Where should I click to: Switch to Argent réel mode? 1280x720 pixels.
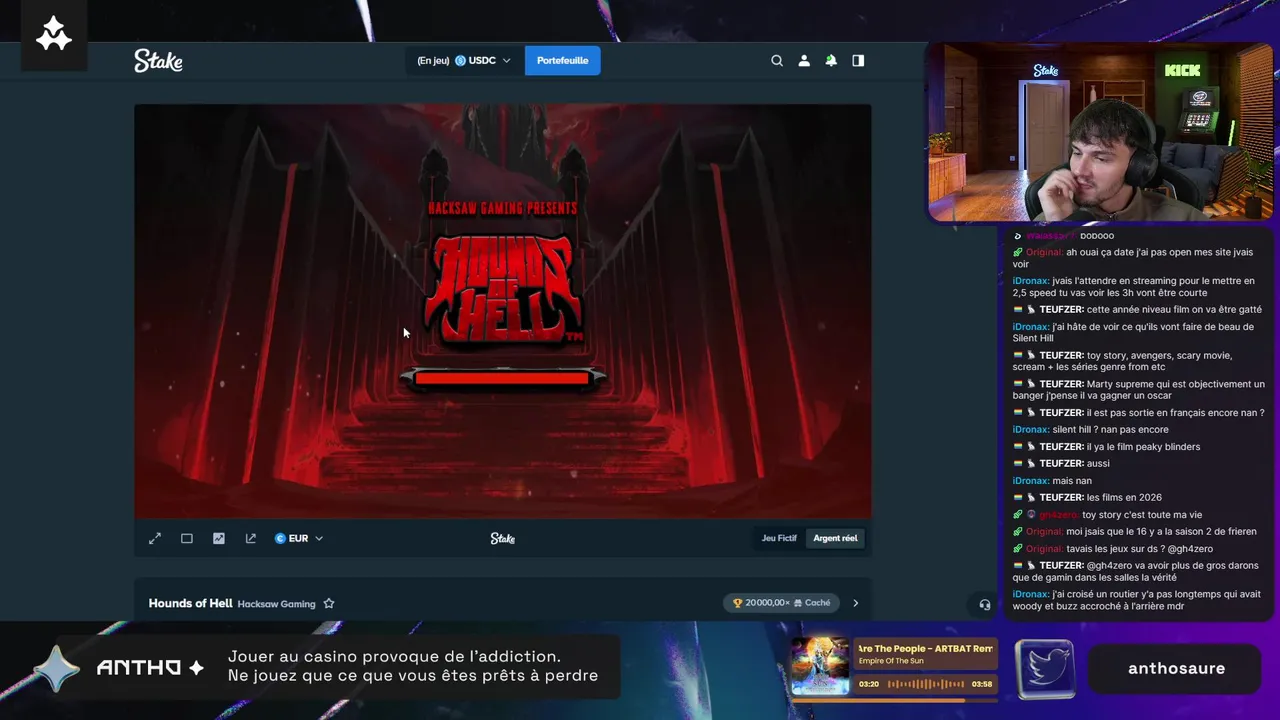coord(835,538)
